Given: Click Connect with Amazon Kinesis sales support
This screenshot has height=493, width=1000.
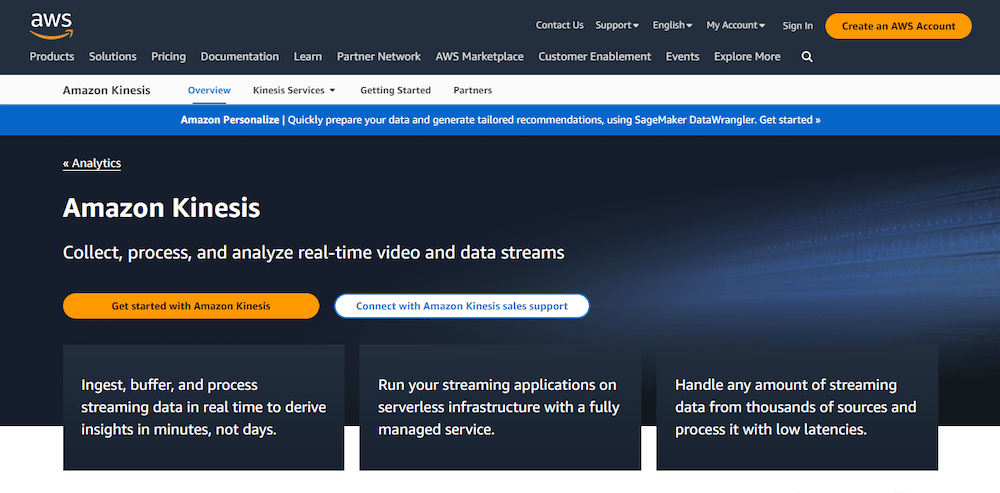Looking at the screenshot, I should (x=462, y=306).
